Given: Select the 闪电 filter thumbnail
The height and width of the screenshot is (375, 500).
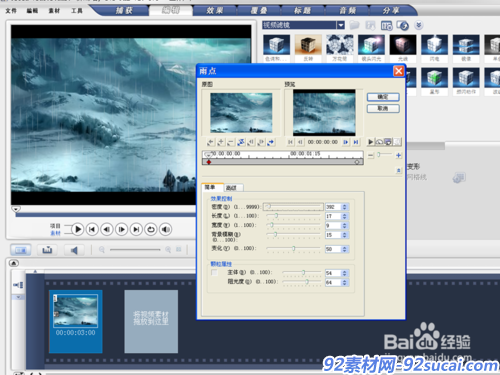Looking at the screenshot, I should tap(434, 44).
